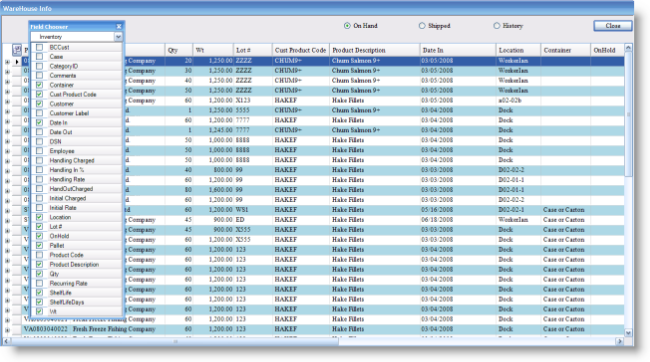Enable the Case field checkbox
The height and width of the screenshot is (362, 650).
coord(39,57)
